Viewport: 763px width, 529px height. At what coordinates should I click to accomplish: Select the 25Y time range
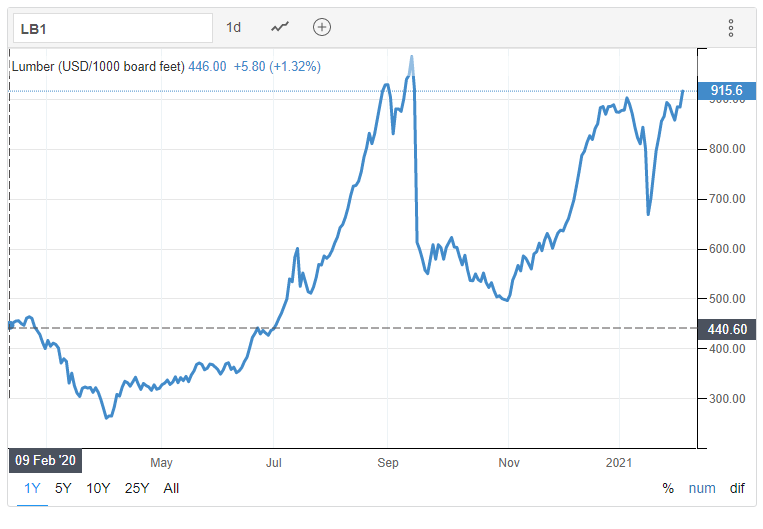pyautogui.click(x=136, y=488)
